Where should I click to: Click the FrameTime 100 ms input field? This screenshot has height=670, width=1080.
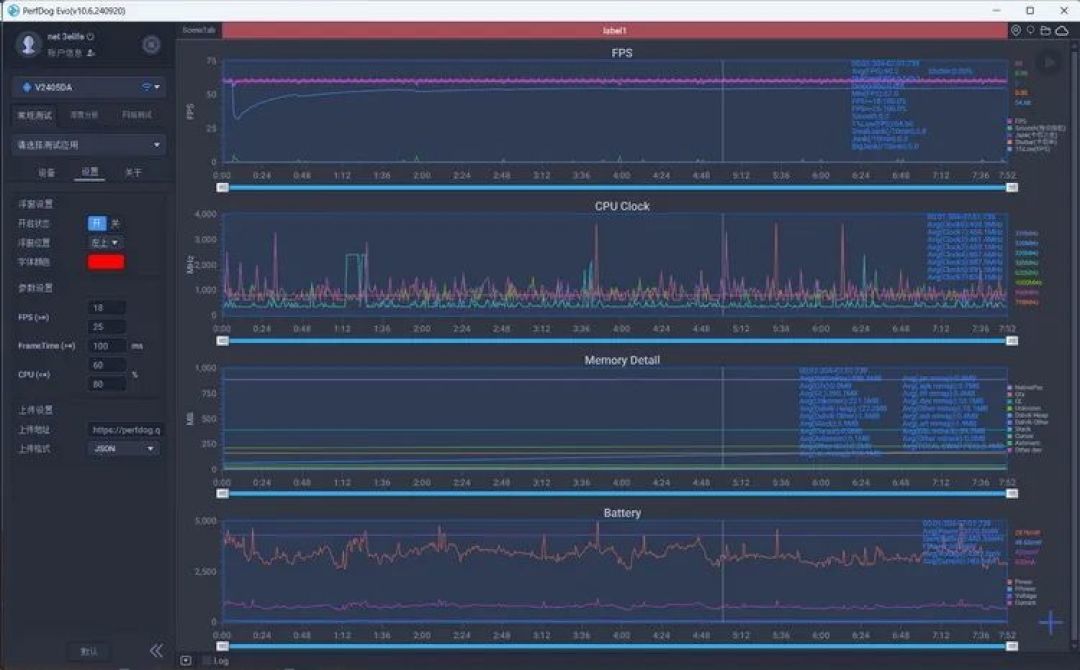107,346
